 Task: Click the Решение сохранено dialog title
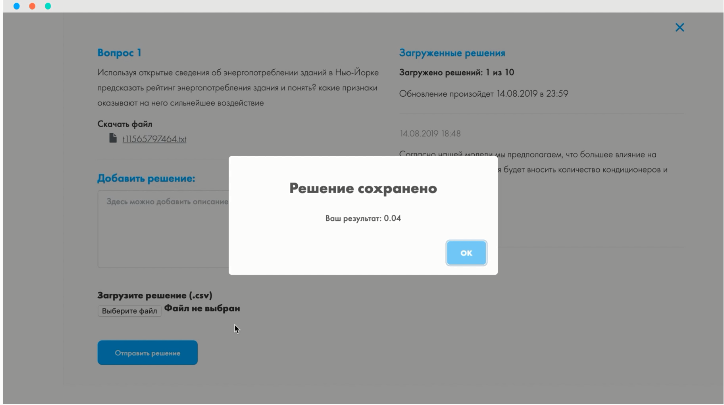[x=363, y=188]
